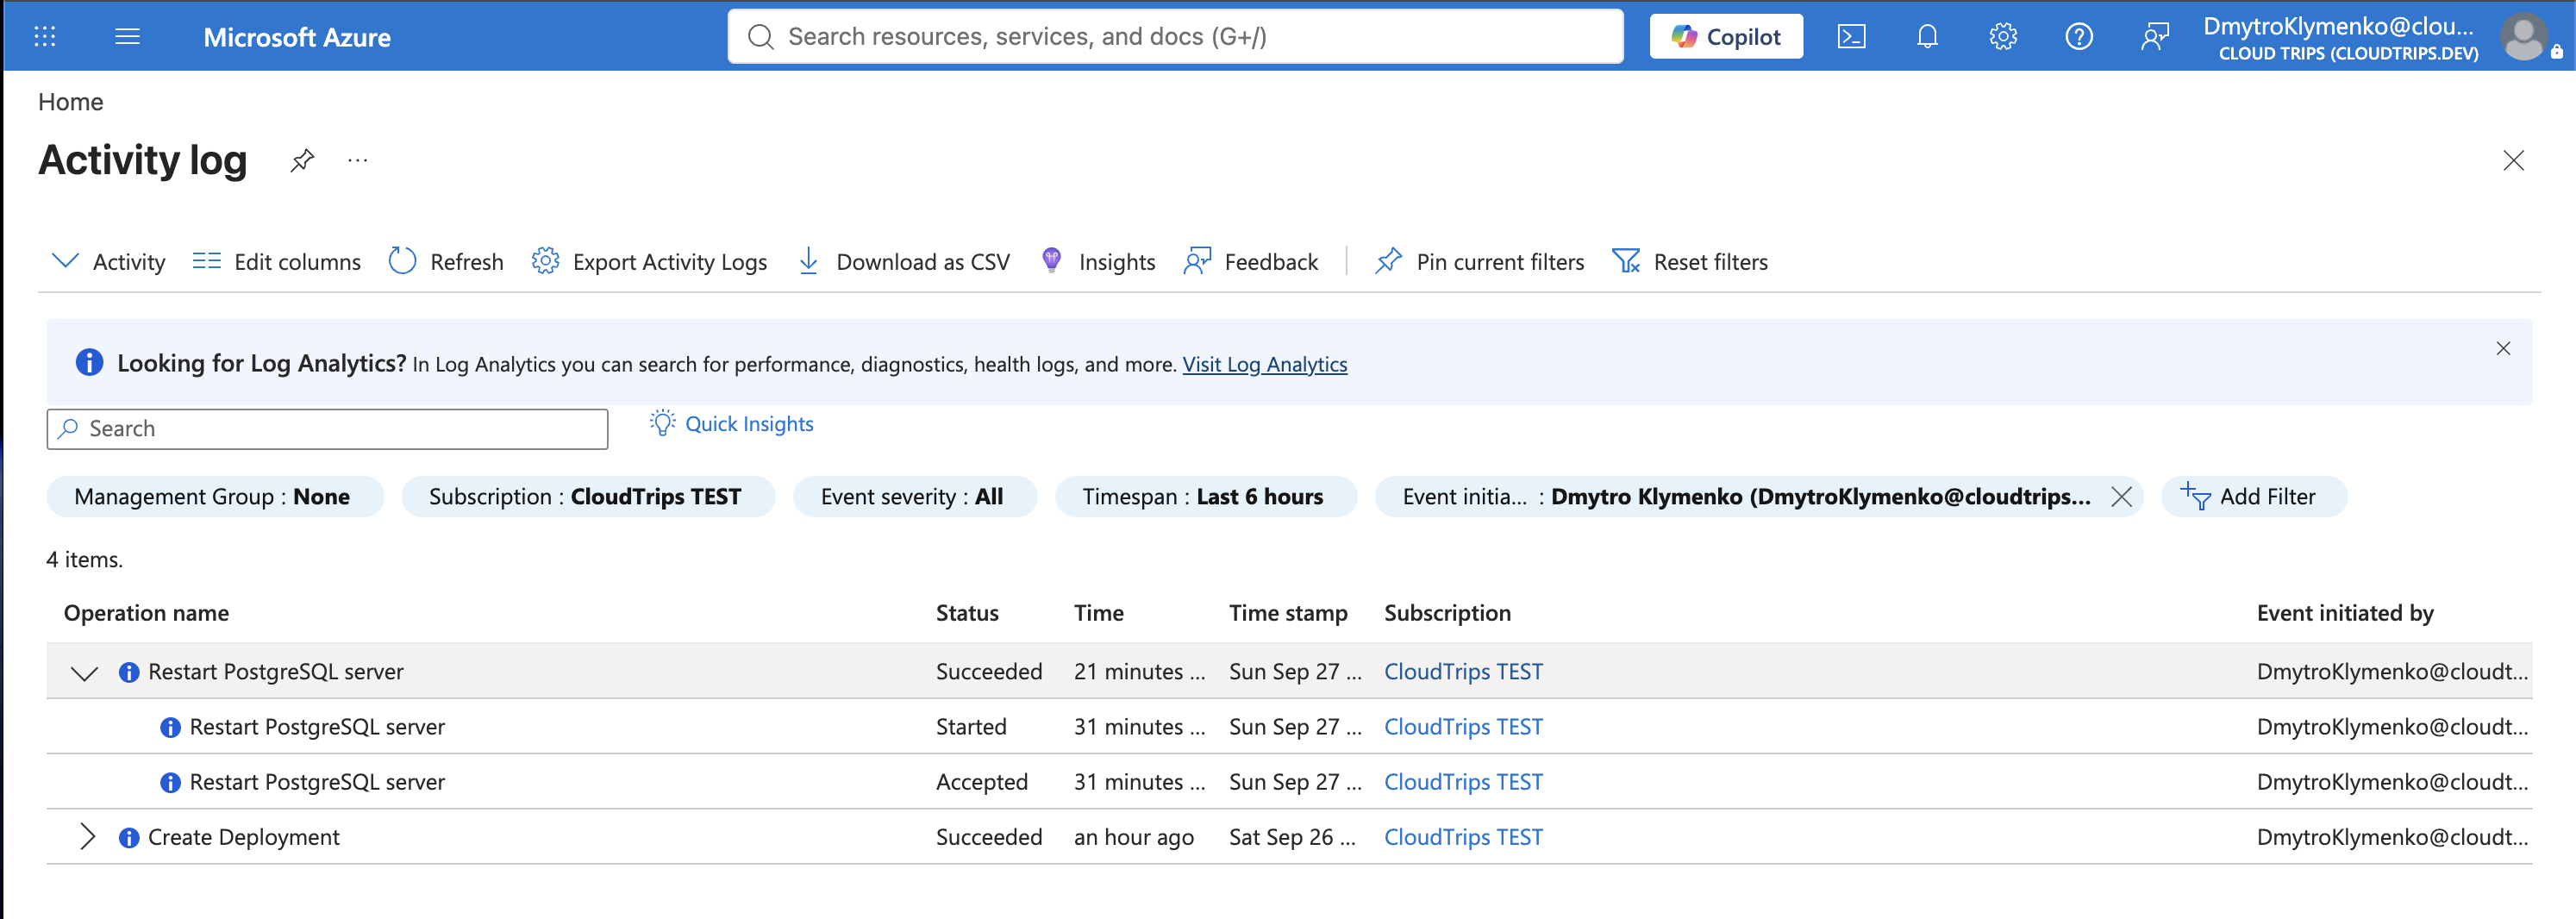The width and height of the screenshot is (2576, 919).
Task: Open the portal hamburger menu
Action: pos(127,37)
